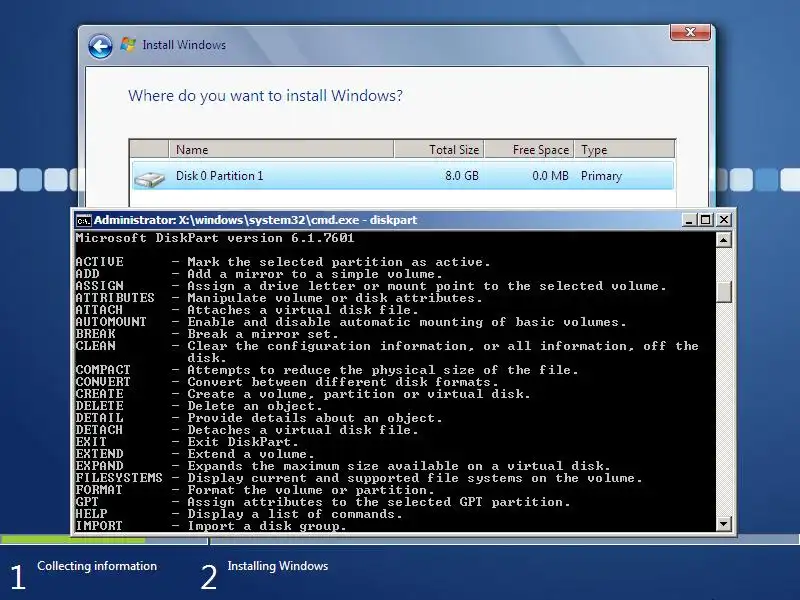Sort by the Total Size column header

tap(439, 149)
